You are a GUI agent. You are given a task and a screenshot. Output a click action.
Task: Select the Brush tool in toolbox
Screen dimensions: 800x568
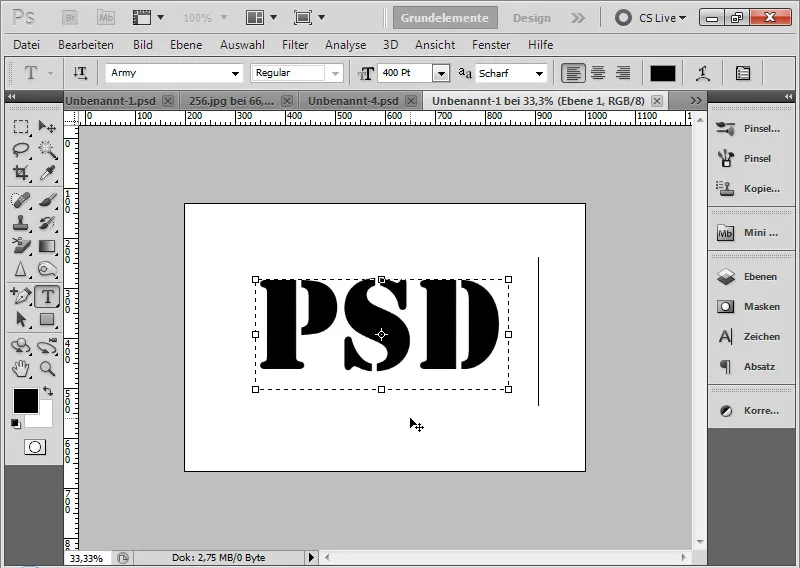pyautogui.click(x=47, y=200)
